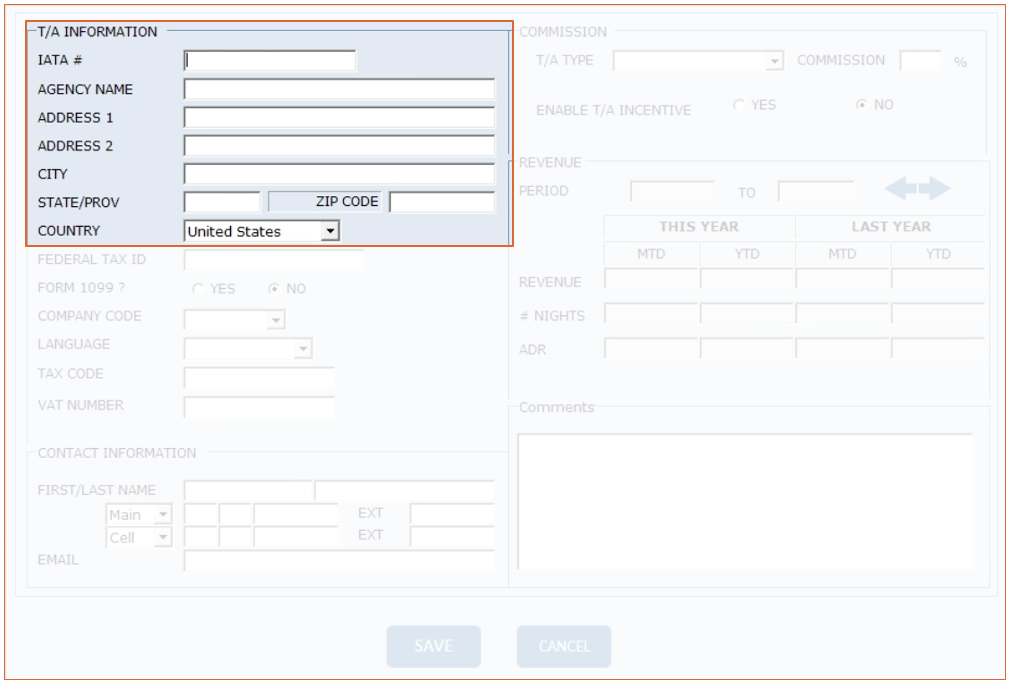
Task: Click inside the Comments text area
Action: tap(744, 500)
